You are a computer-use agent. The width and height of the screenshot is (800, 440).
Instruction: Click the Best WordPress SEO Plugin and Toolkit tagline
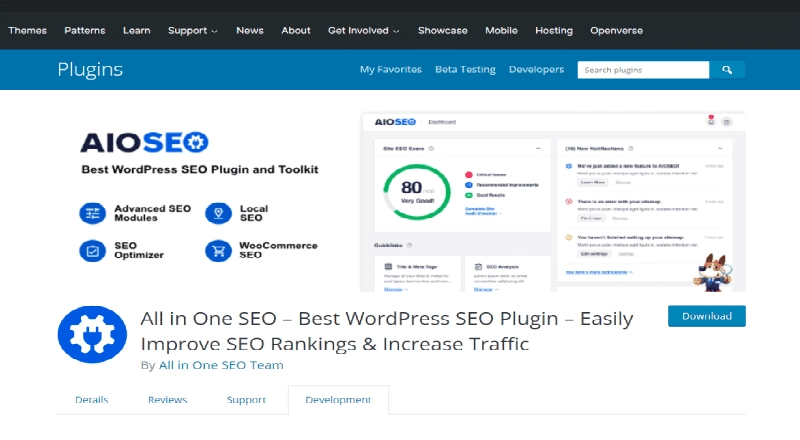click(x=200, y=169)
